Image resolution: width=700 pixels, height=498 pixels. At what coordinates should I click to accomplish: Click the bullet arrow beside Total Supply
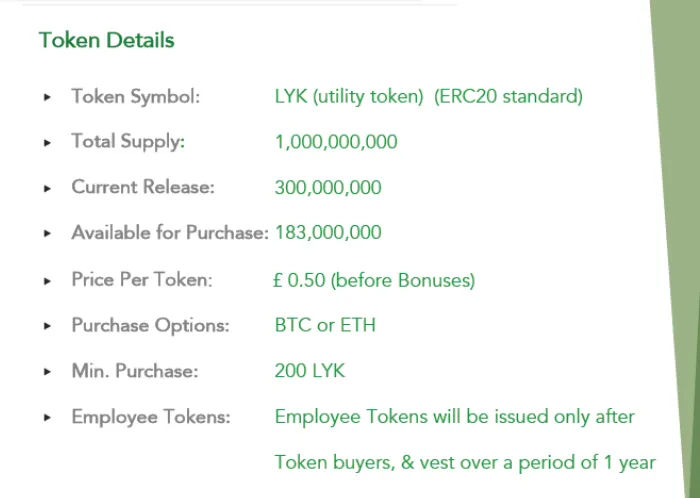47,143
